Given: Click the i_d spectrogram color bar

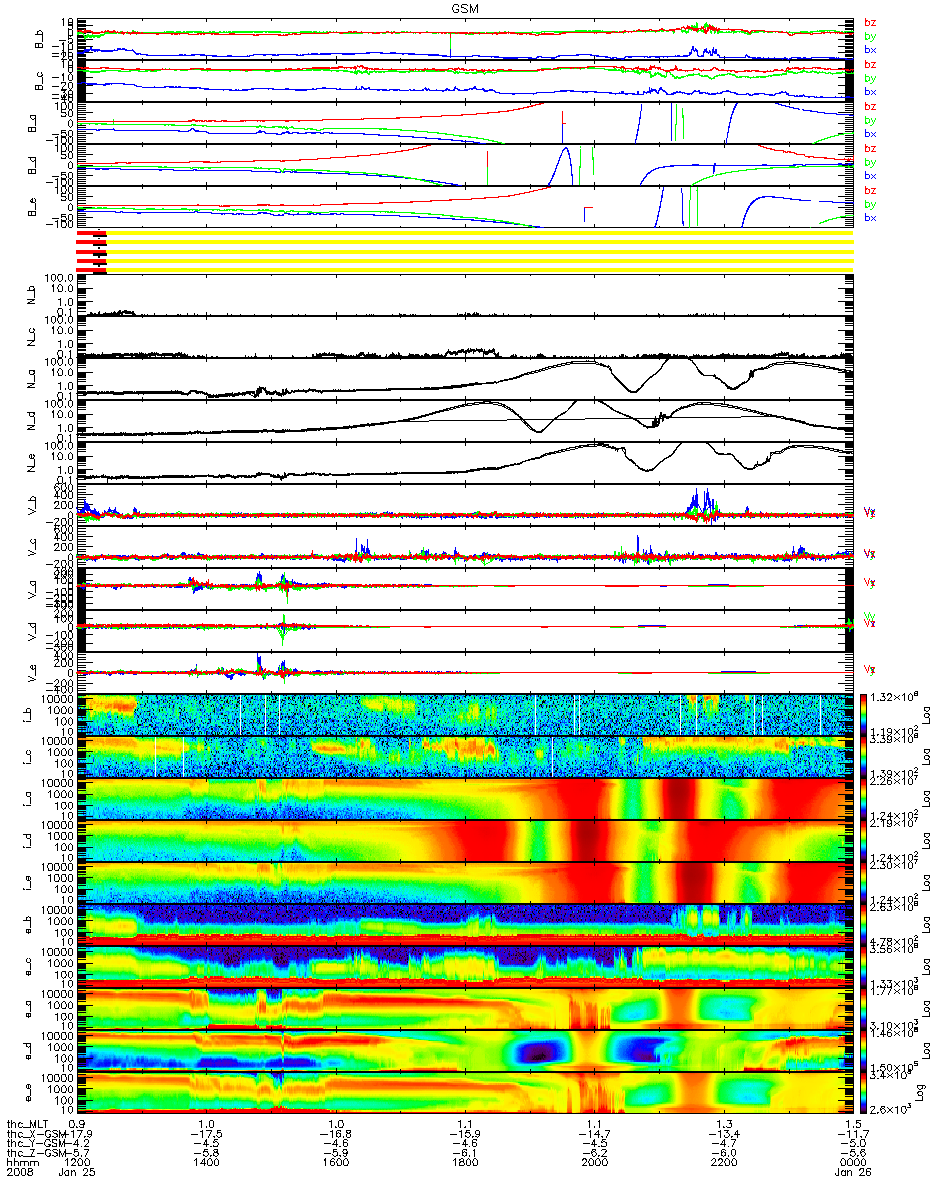Looking at the screenshot, I should coord(864,841).
